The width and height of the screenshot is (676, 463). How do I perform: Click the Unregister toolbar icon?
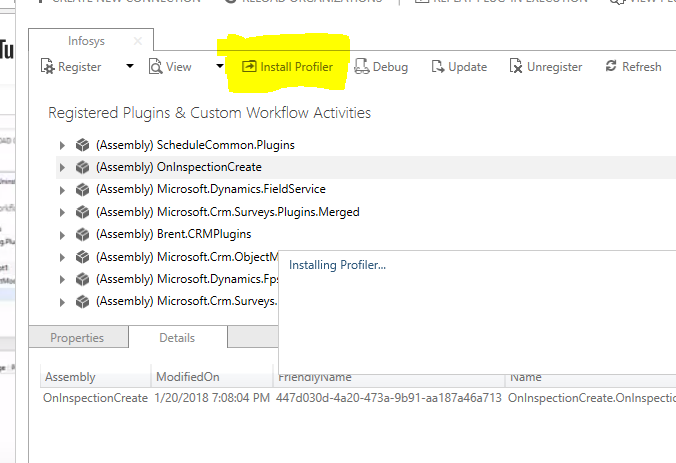[516, 67]
